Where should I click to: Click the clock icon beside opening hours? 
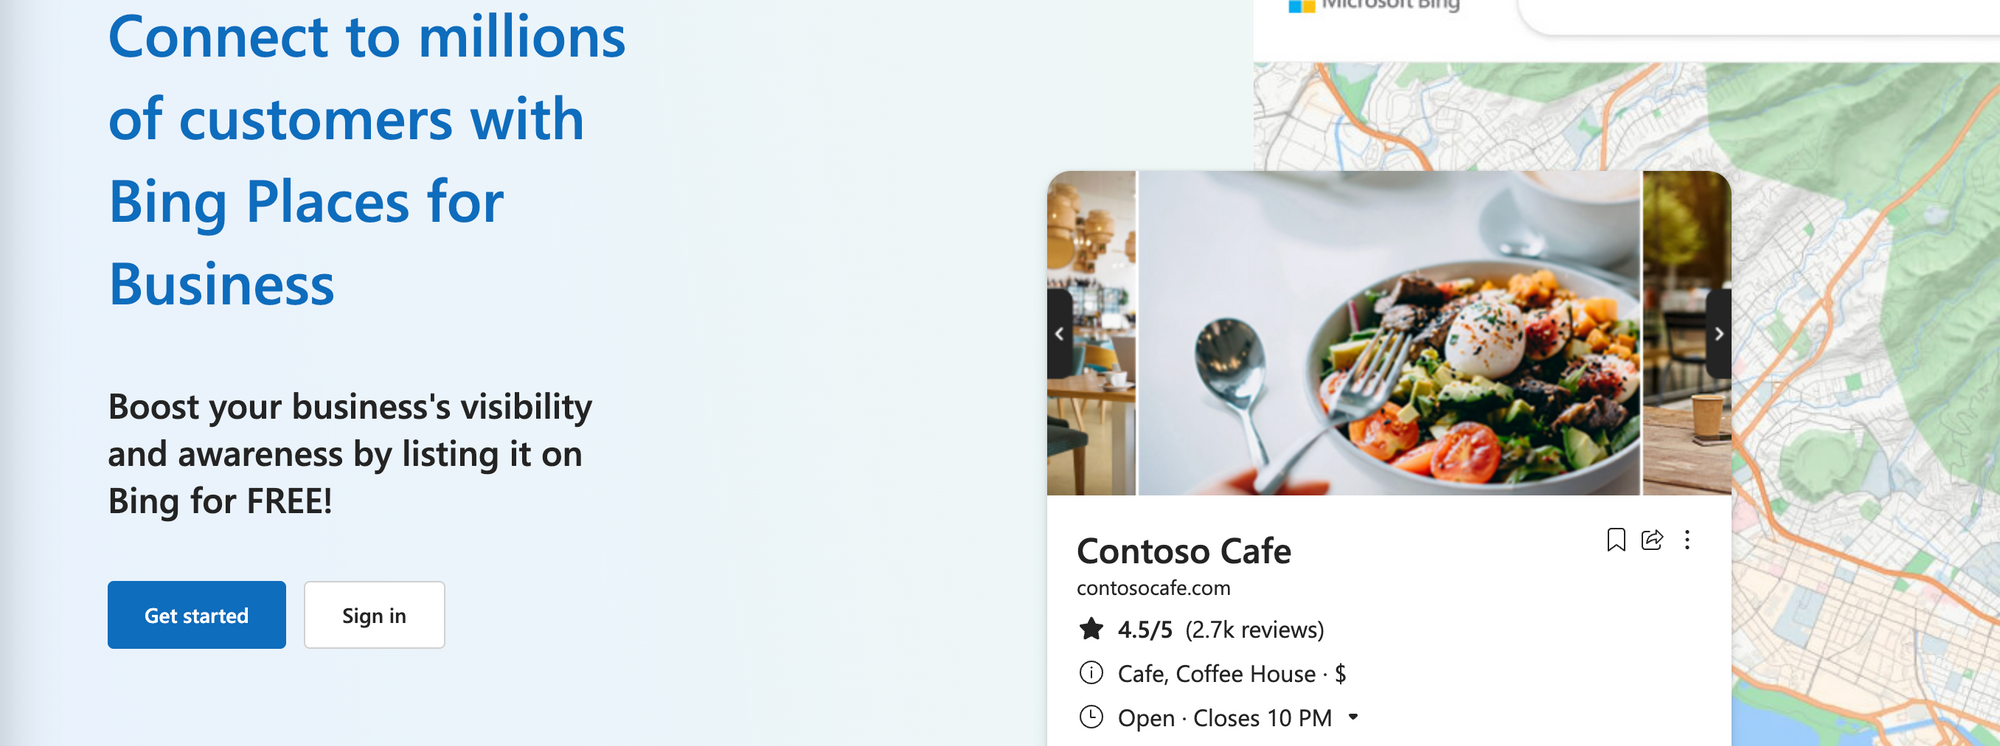coord(1091,717)
